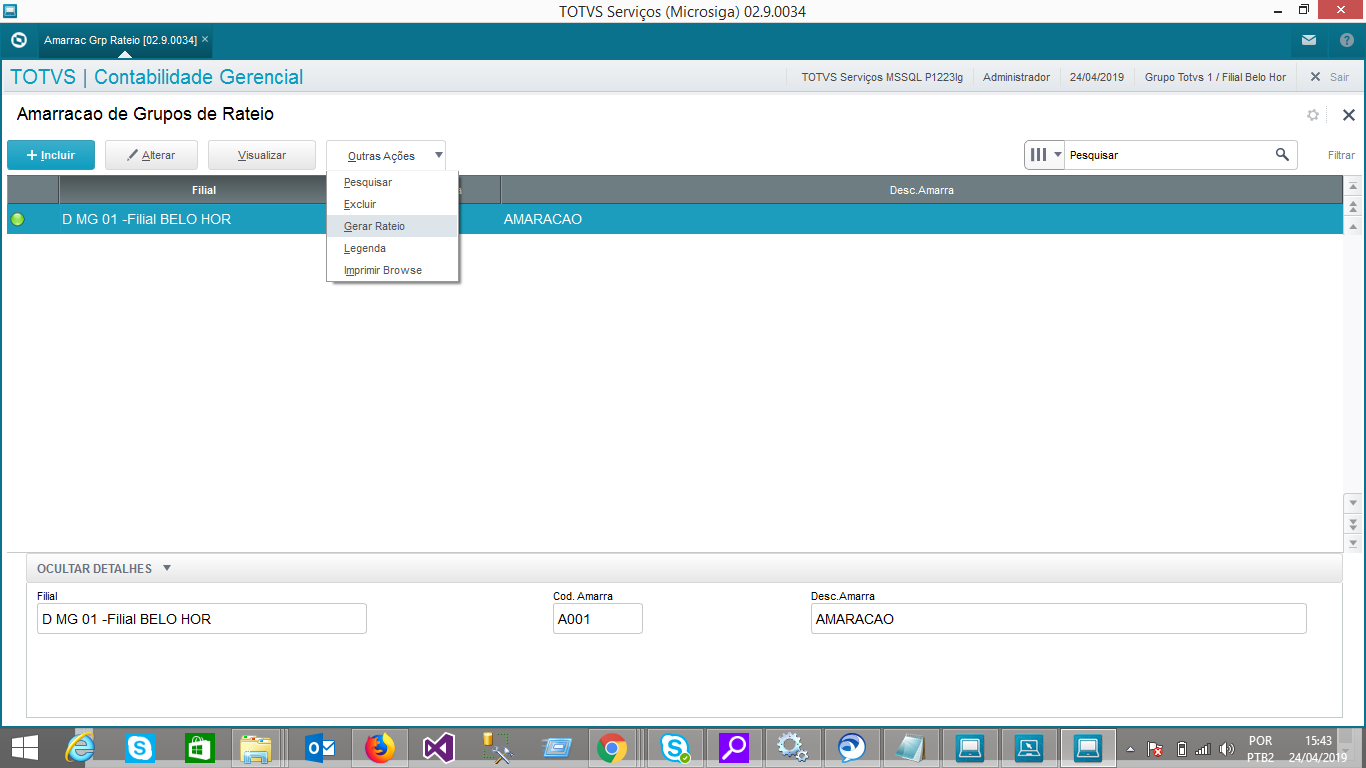The width and height of the screenshot is (1366, 768).
Task: Click the Filial detail input field
Action: [202, 619]
